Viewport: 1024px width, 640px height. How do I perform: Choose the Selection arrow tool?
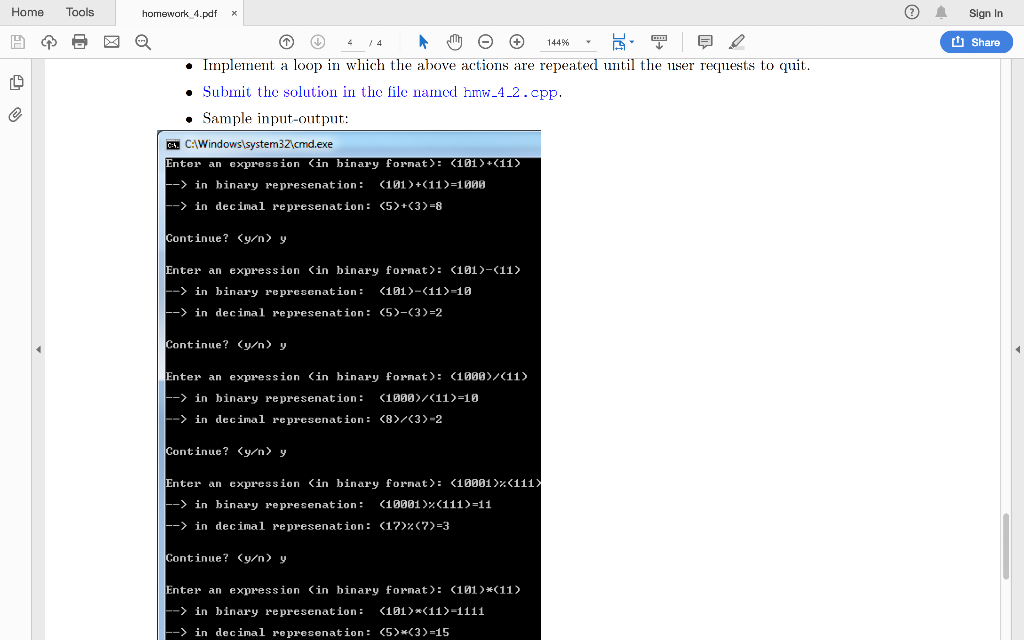pyautogui.click(x=423, y=42)
